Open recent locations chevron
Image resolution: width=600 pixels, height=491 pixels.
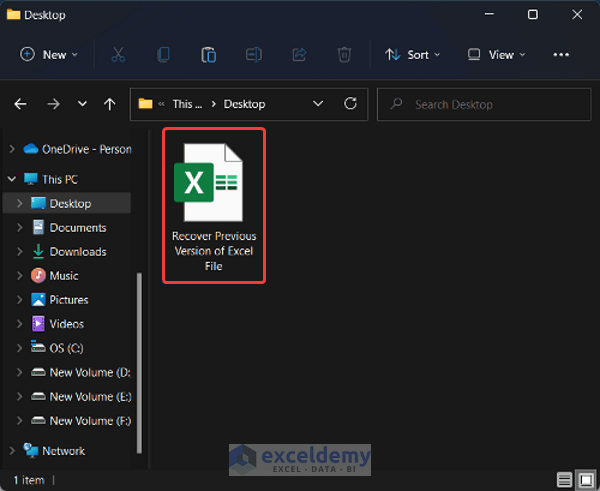tap(82, 103)
